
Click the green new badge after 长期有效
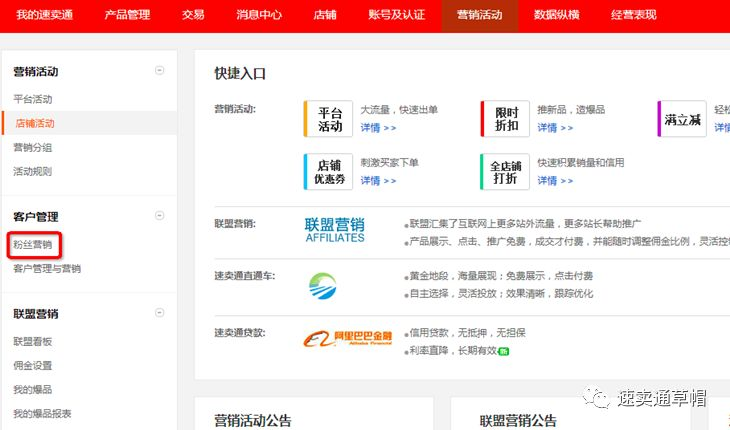coord(504,351)
